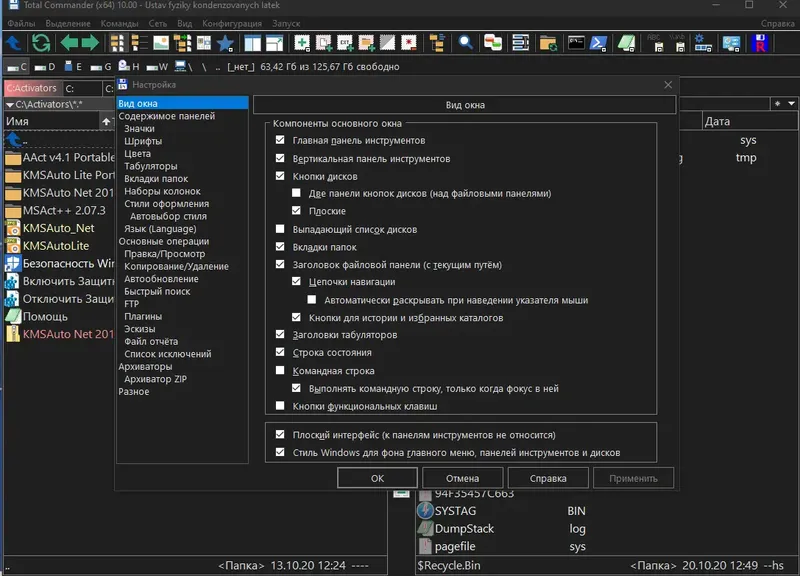Uncheck Главная панель инструментов checkbox
This screenshot has width=800, height=576.
click(x=280, y=141)
